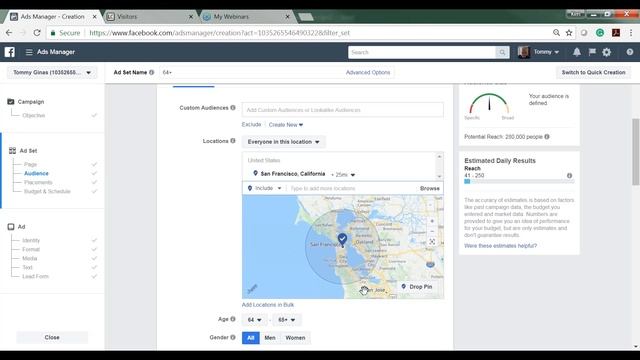This screenshot has height=360, width=640.
Task: Open the notifications bell
Action: (576, 52)
